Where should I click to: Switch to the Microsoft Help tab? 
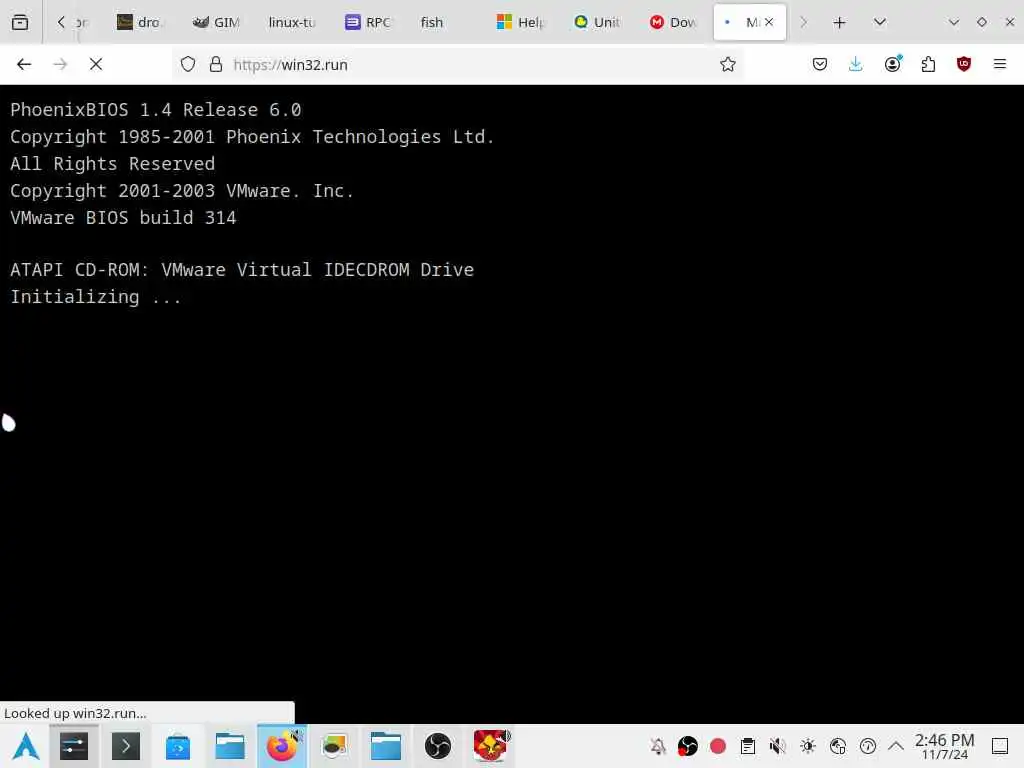click(x=520, y=22)
